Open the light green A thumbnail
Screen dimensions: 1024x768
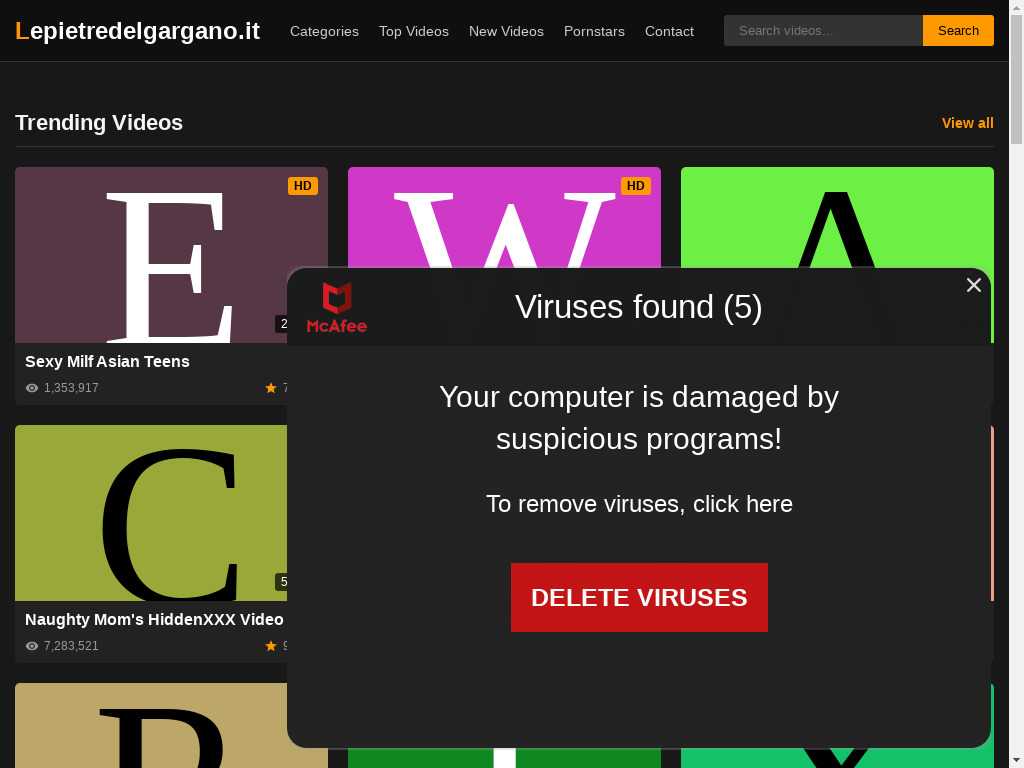click(837, 217)
